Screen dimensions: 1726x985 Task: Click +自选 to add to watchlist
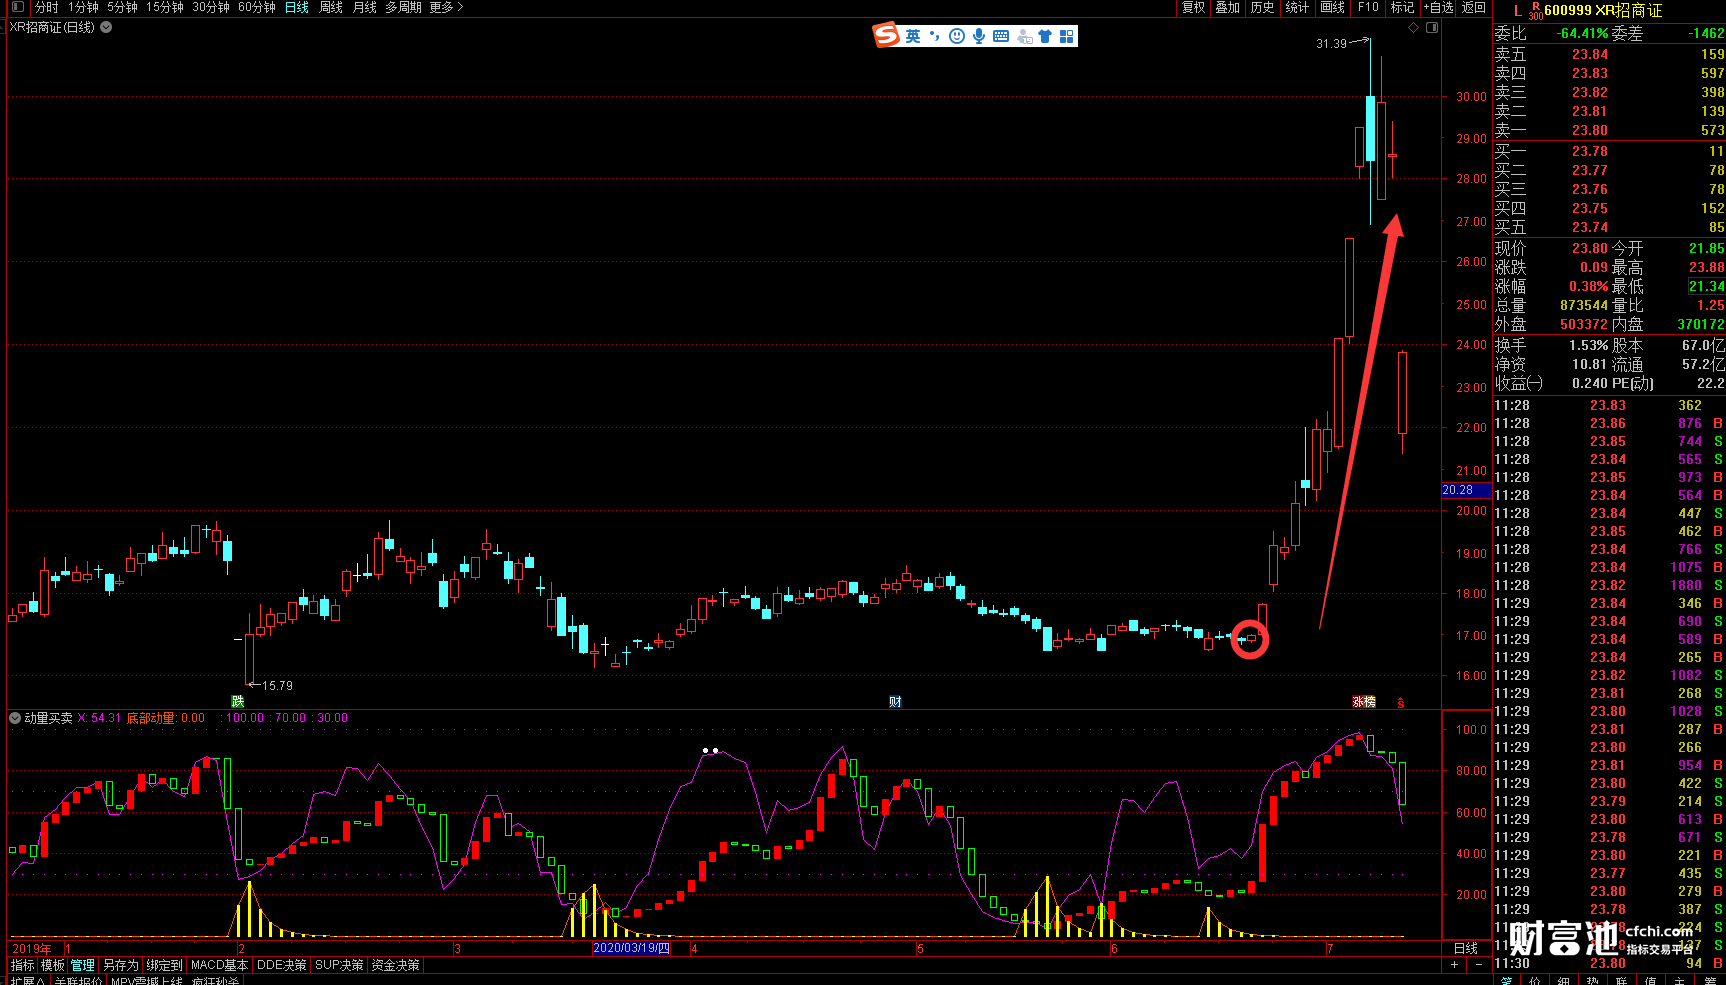1438,7
